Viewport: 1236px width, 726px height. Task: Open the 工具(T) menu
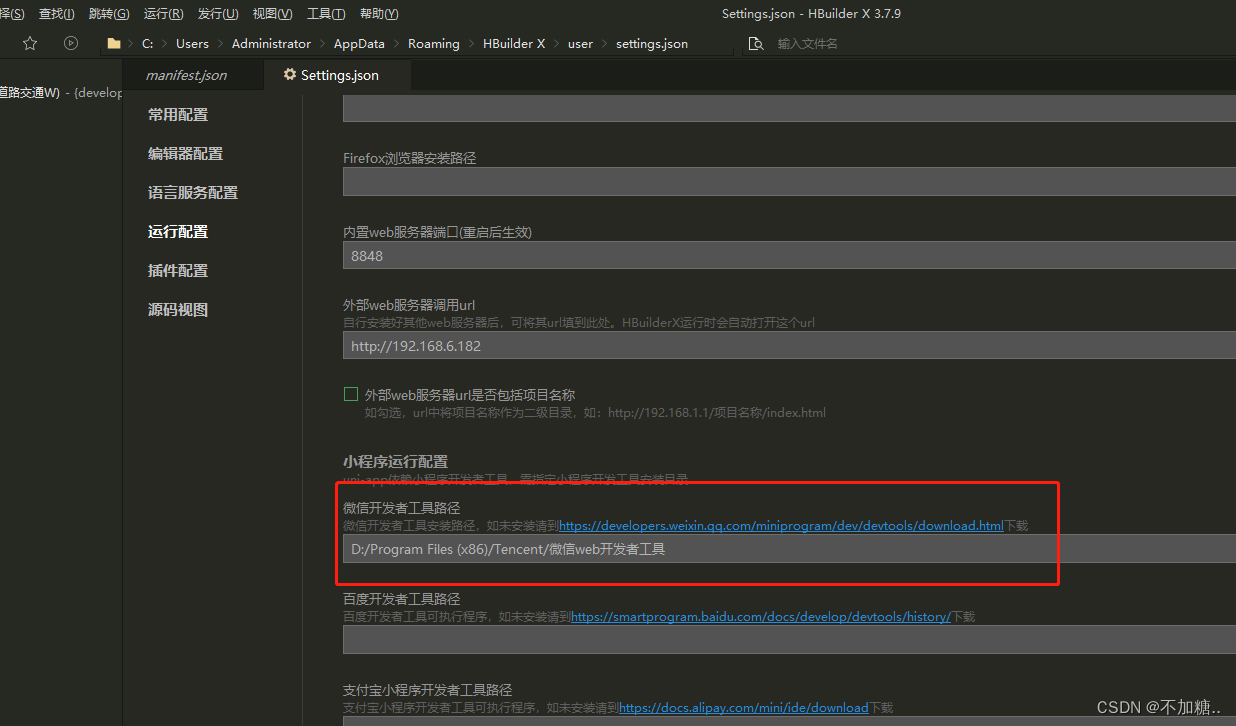click(326, 14)
